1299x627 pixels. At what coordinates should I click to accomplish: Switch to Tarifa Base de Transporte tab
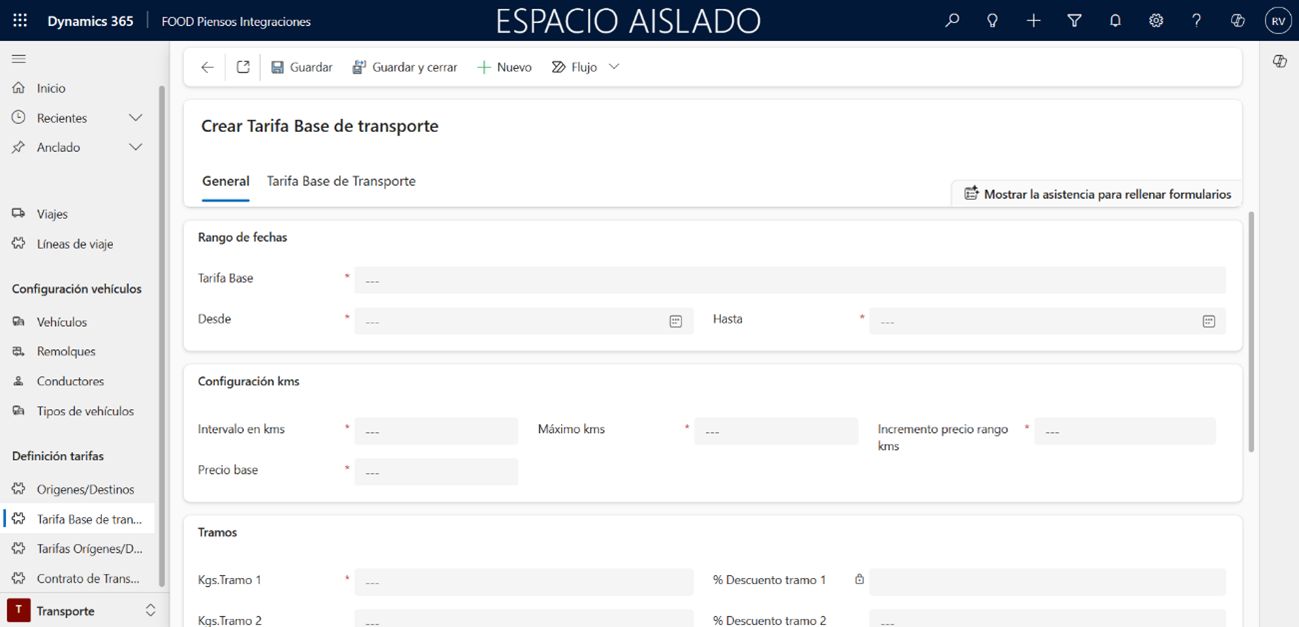click(341, 181)
